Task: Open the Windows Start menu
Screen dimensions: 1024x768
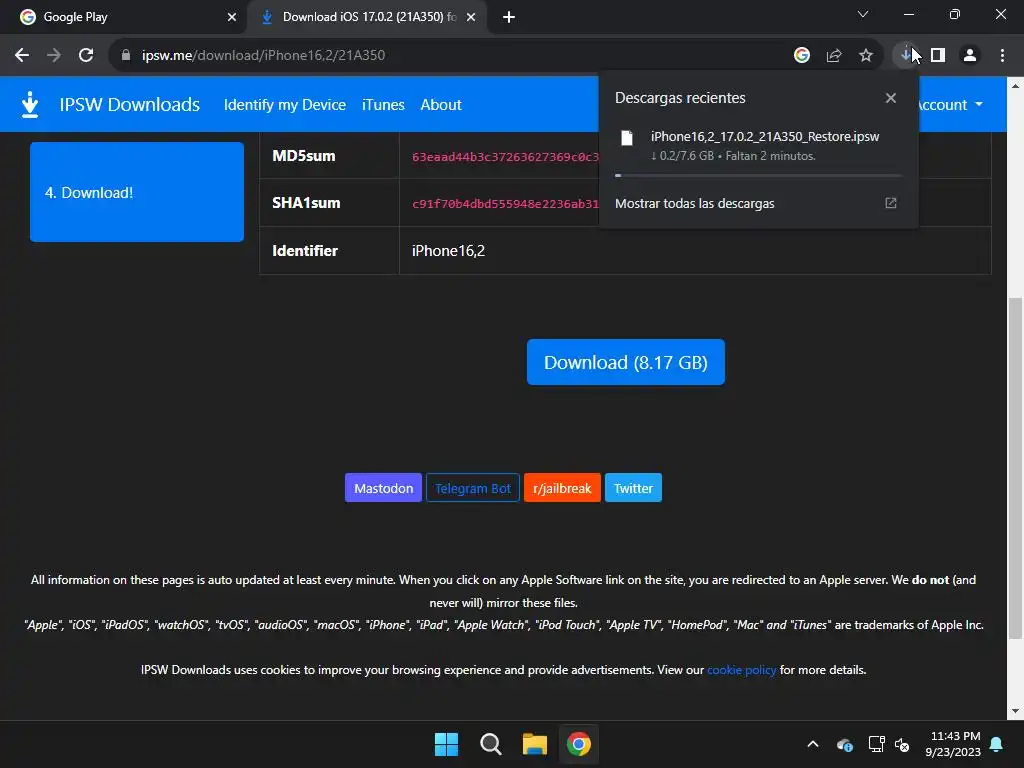Action: (x=447, y=744)
